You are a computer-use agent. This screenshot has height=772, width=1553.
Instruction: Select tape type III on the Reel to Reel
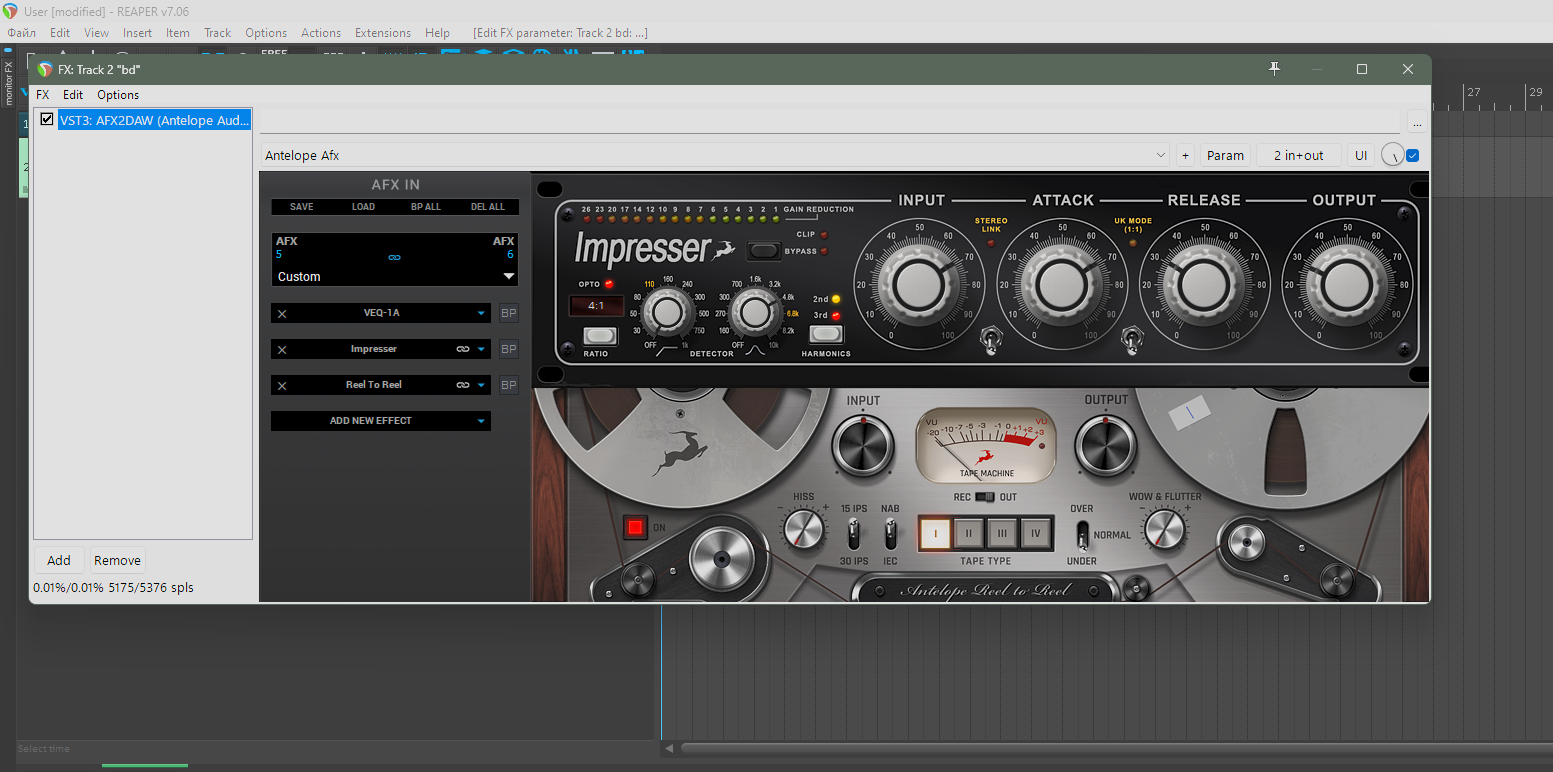[1003, 533]
